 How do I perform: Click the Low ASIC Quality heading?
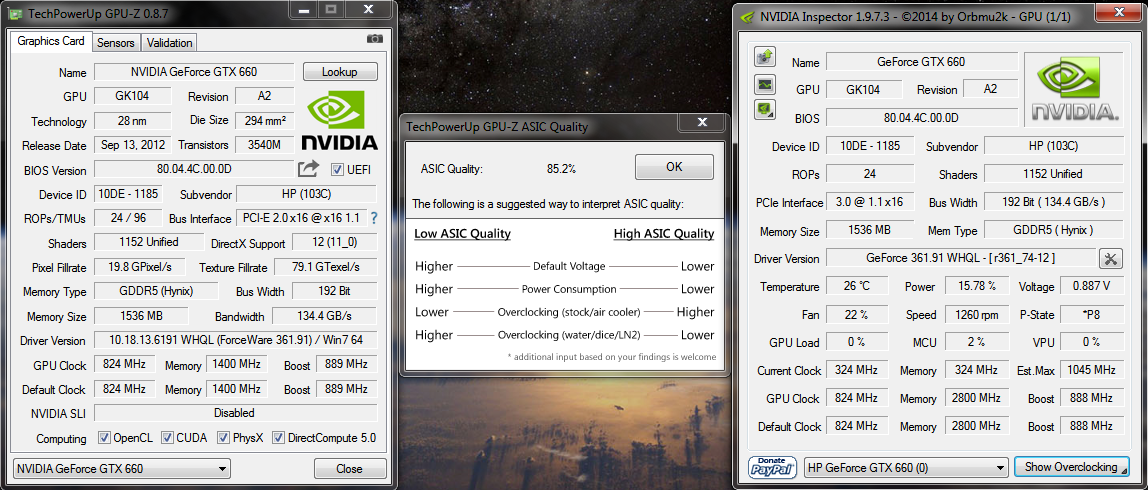point(463,234)
